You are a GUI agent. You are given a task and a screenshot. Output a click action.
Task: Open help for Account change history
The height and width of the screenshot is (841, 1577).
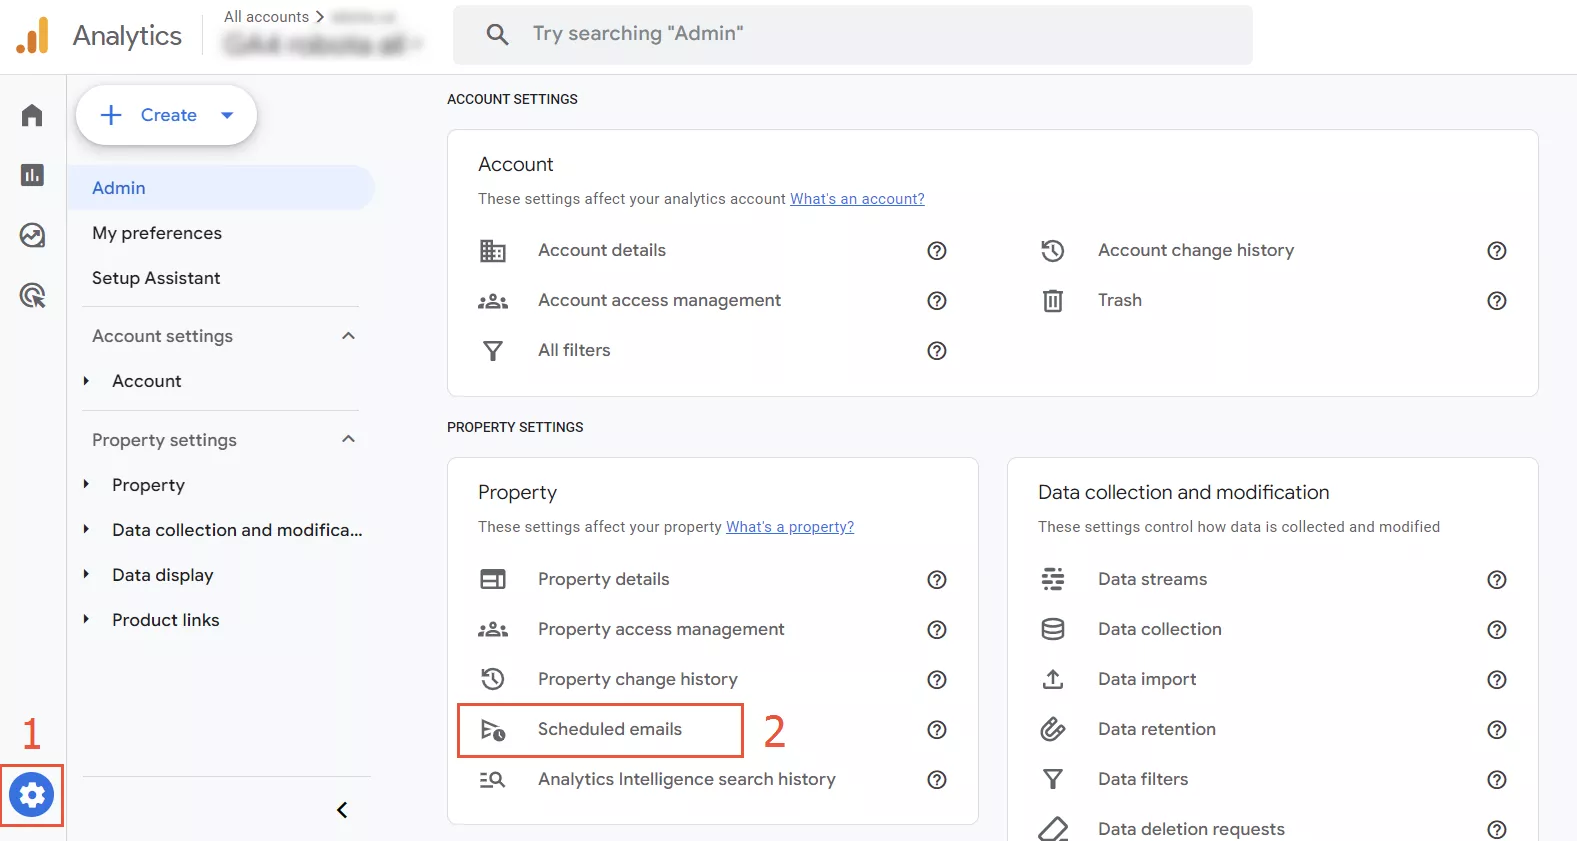(1497, 250)
